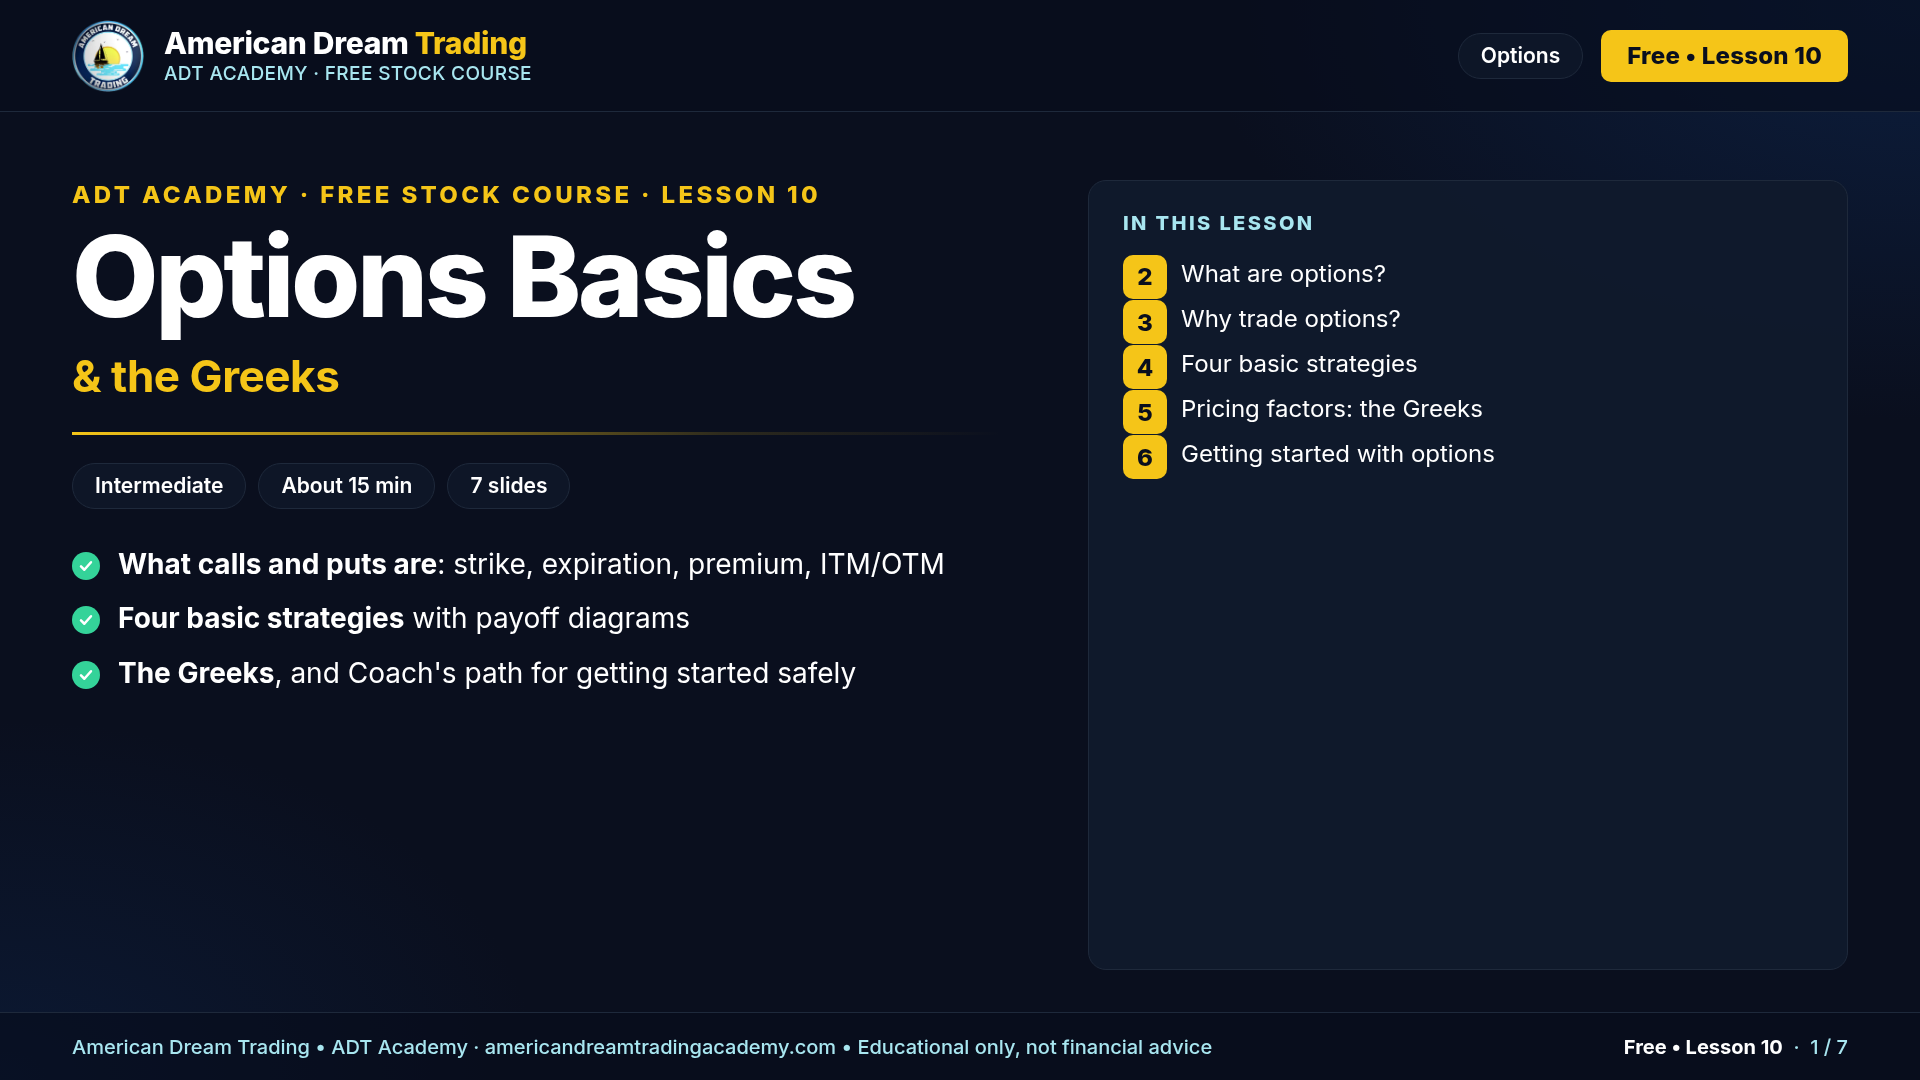This screenshot has width=1920, height=1080.
Task: Open the 'What are options?' lesson item
Action: (x=1283, y=274)
